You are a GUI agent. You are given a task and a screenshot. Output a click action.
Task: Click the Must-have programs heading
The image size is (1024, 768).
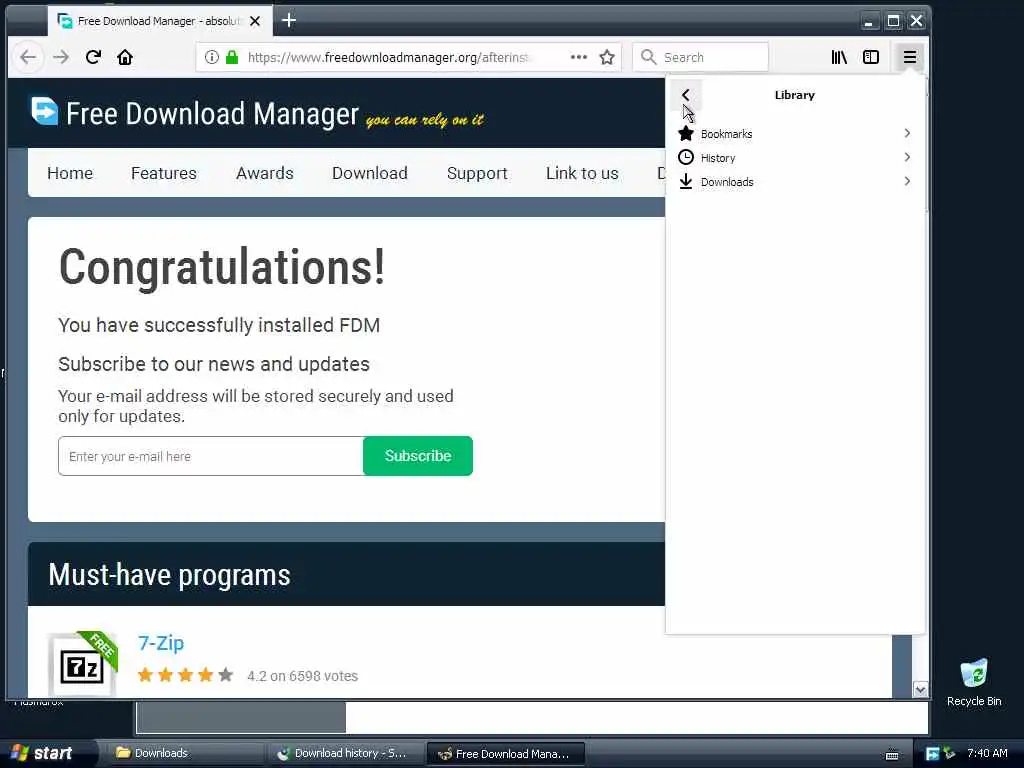coord(169,575)
